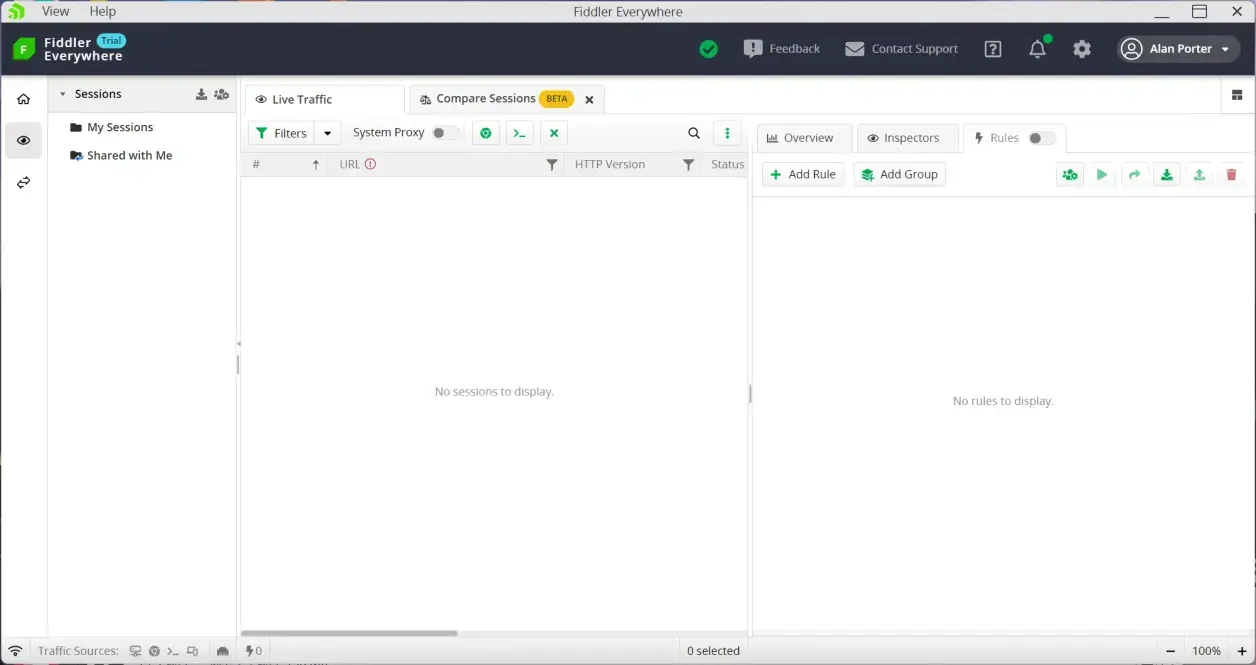
Task: Open the Inspectors tab
Action: [x=907, y=138]
